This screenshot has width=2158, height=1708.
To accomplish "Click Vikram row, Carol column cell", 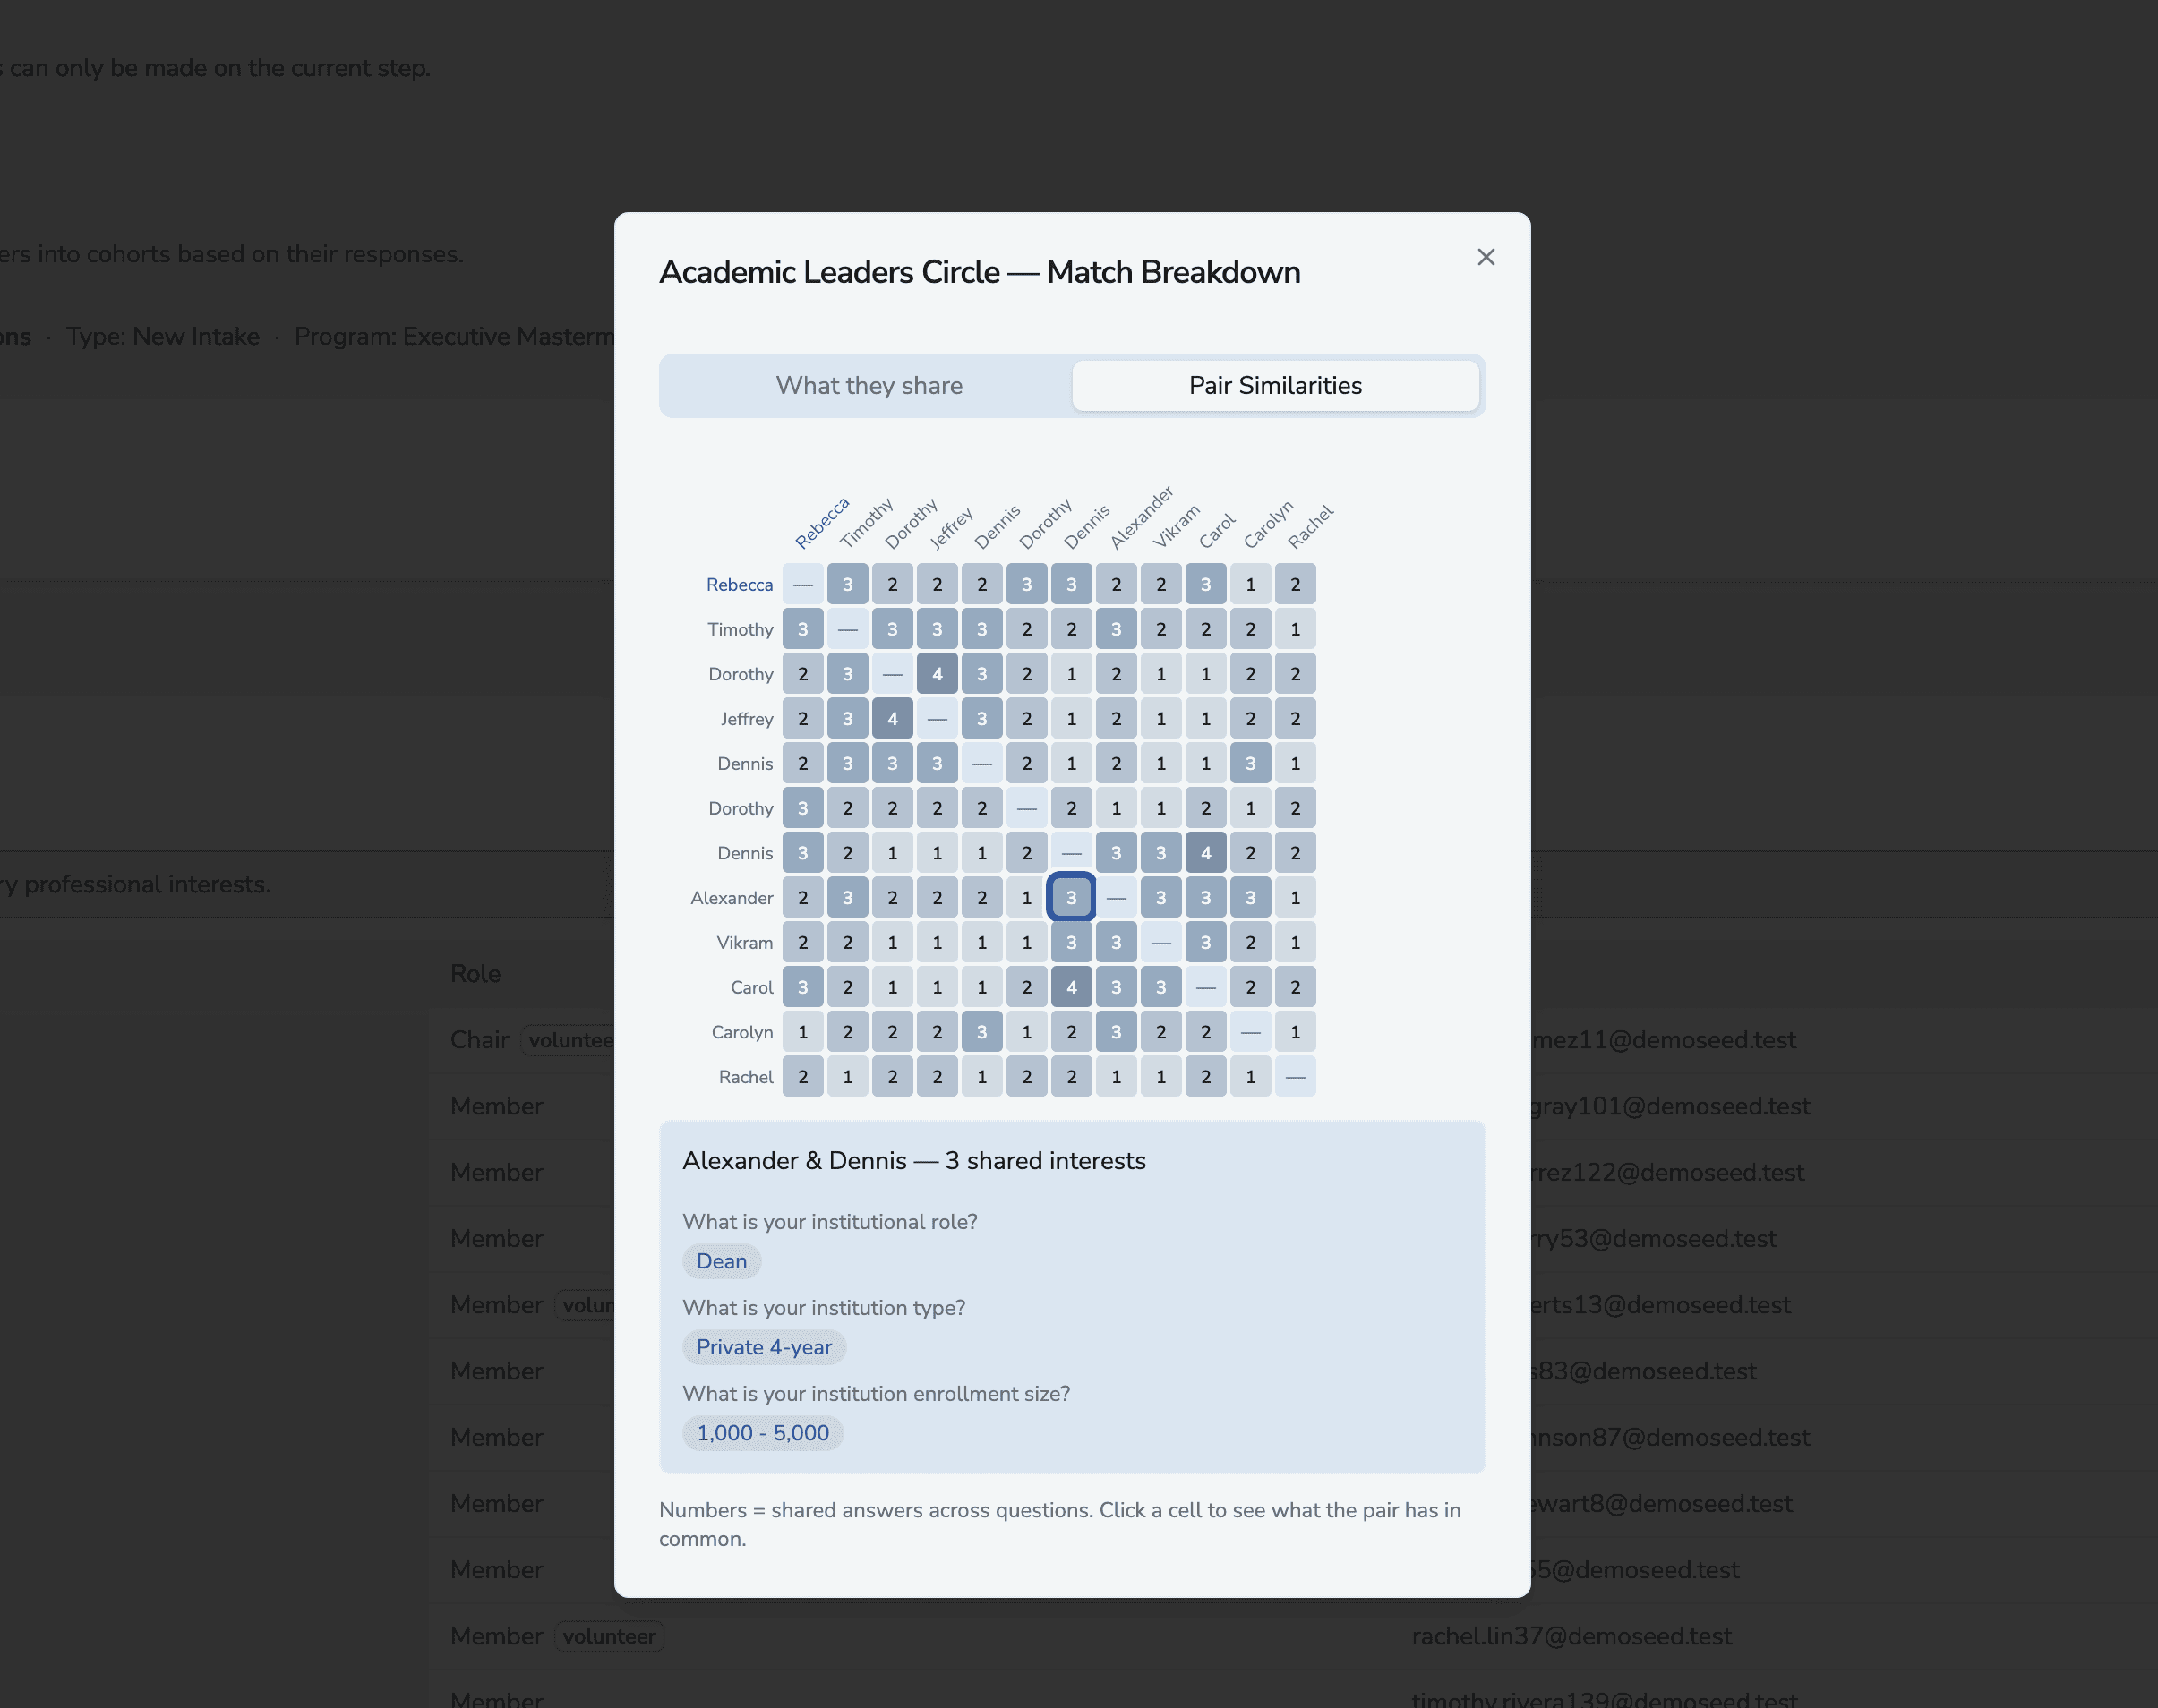I will [x=1205, y=943].
